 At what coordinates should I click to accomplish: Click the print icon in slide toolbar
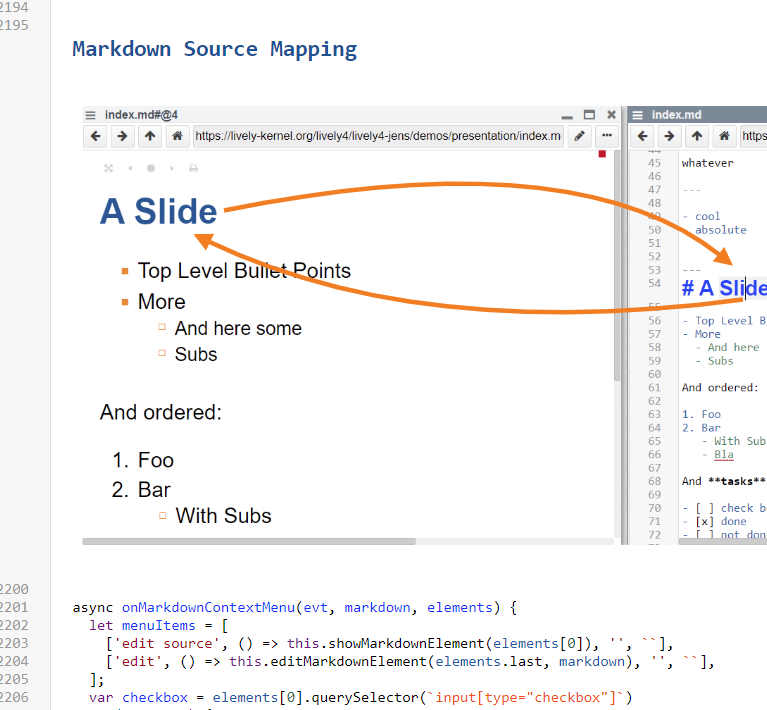pyautogui.click(x=193, y=169)
